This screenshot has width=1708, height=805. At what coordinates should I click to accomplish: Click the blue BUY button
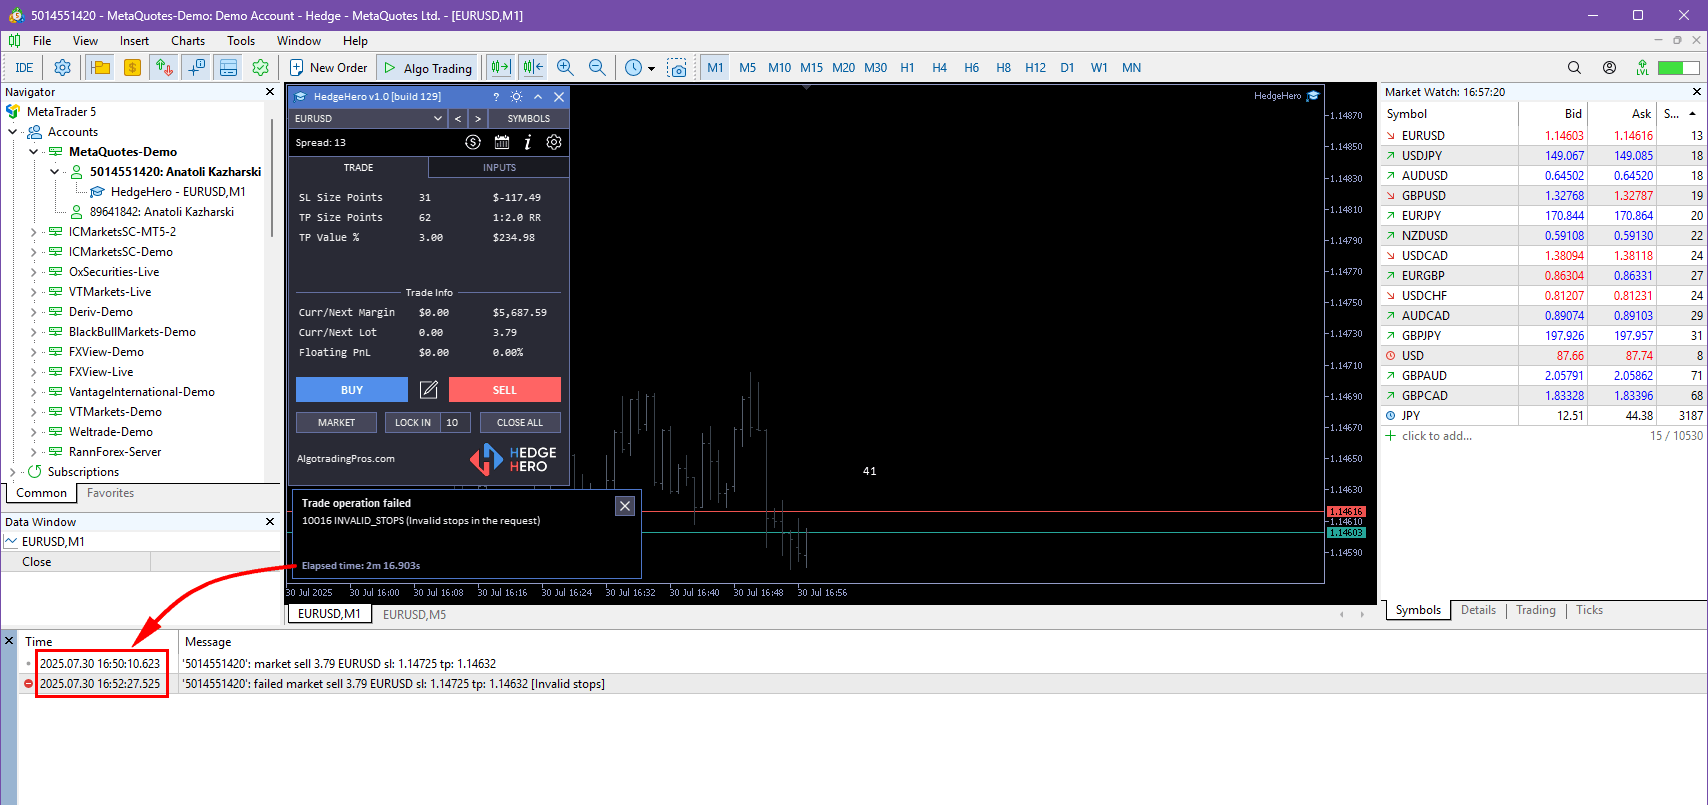pos(352,390)
